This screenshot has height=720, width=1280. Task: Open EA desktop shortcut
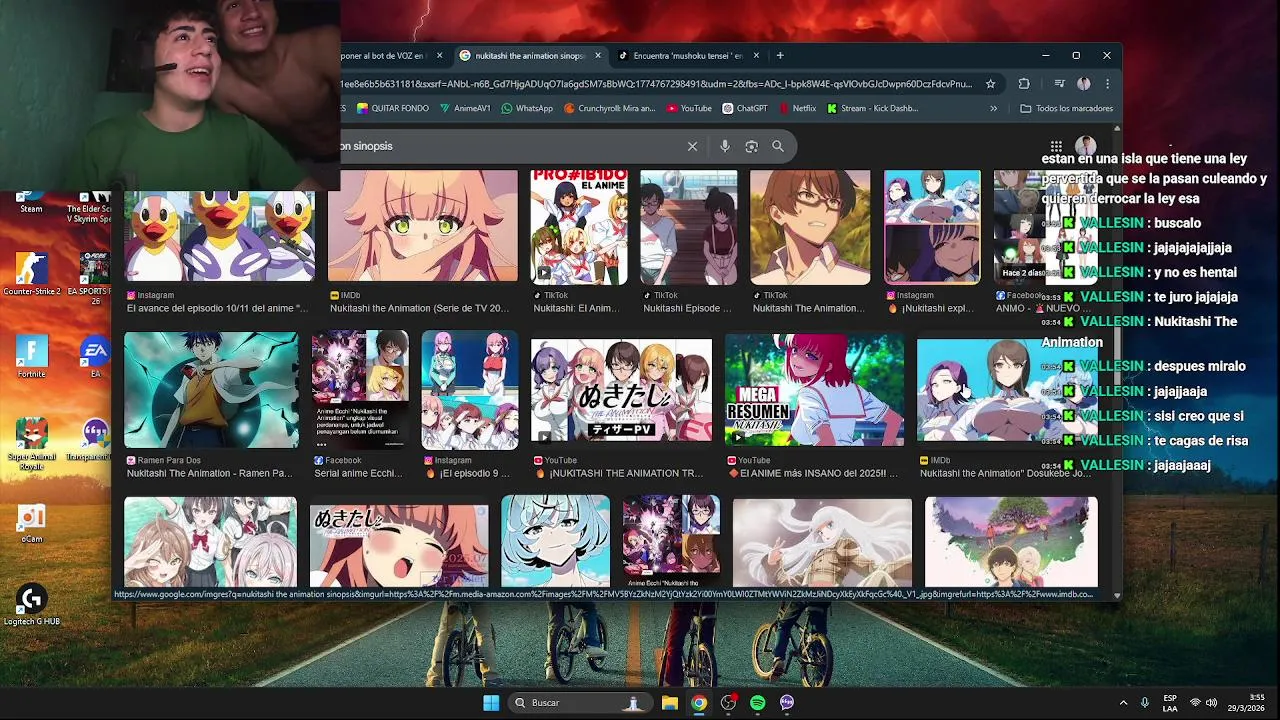[x=95, y=356]
